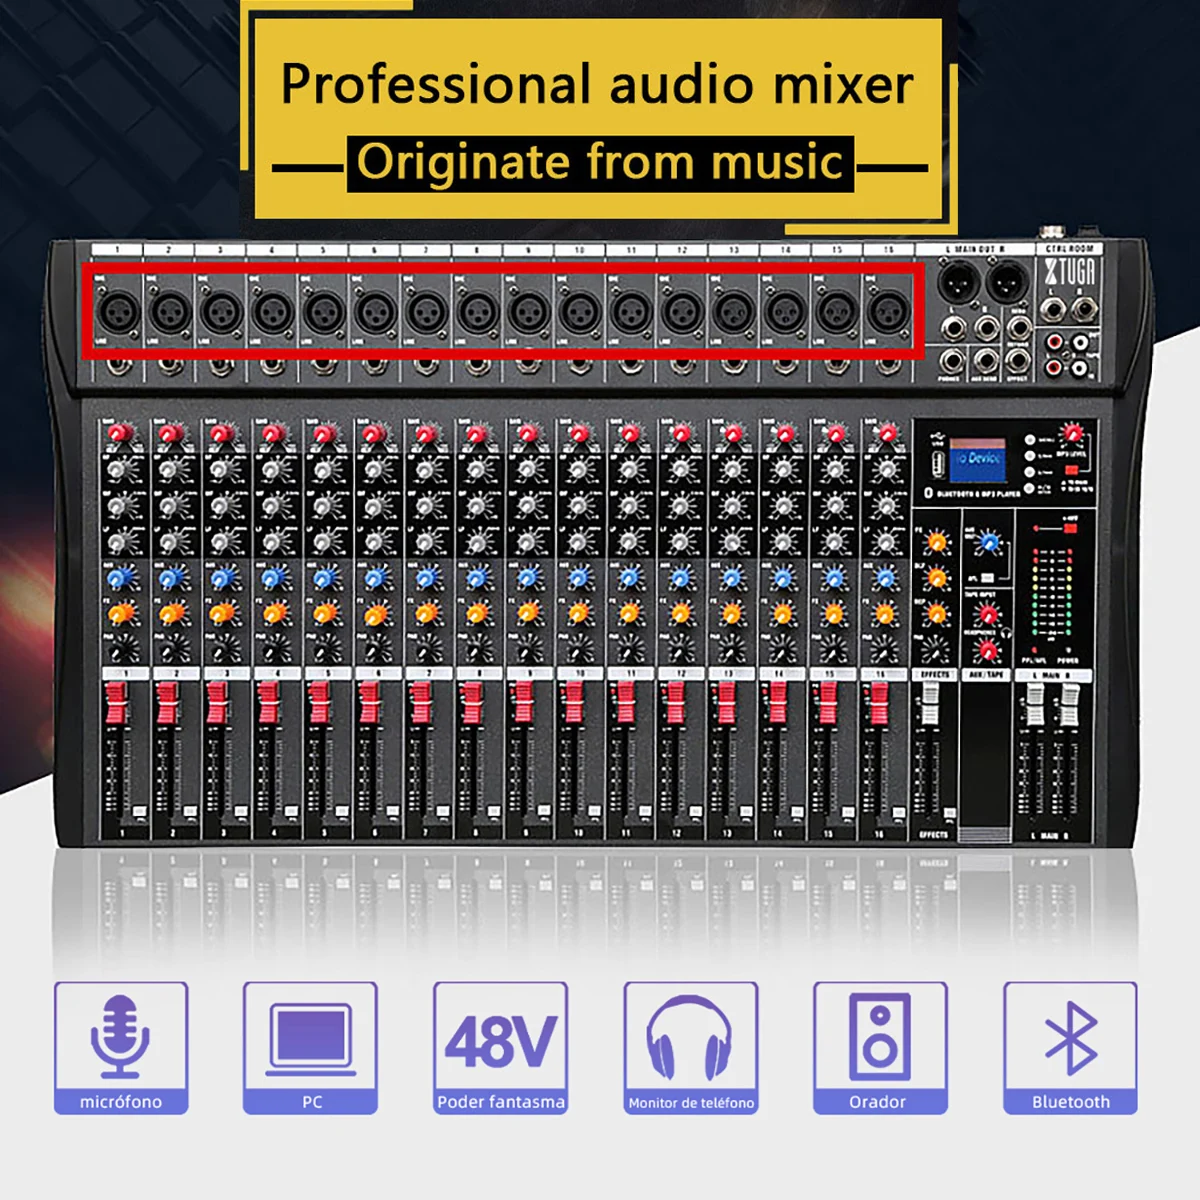Click the red TAPE INPUT knob

click(987, 613)
